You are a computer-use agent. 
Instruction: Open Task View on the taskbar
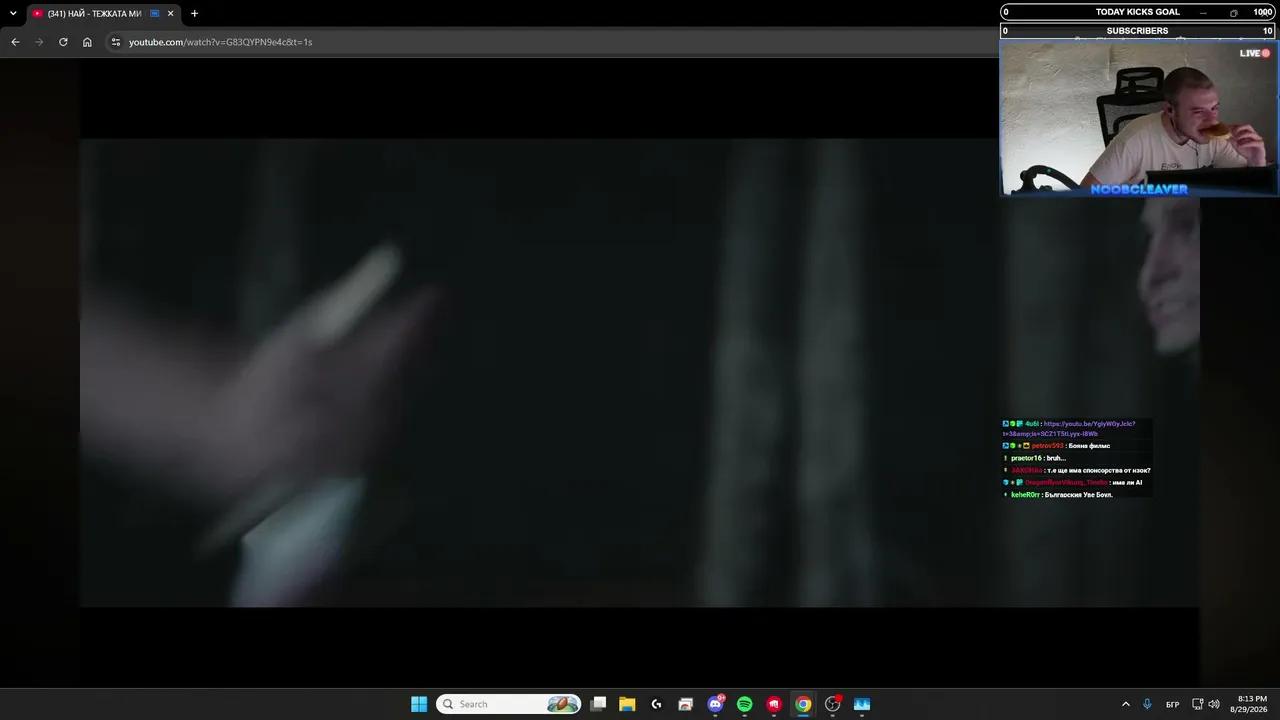pos(598,704)
